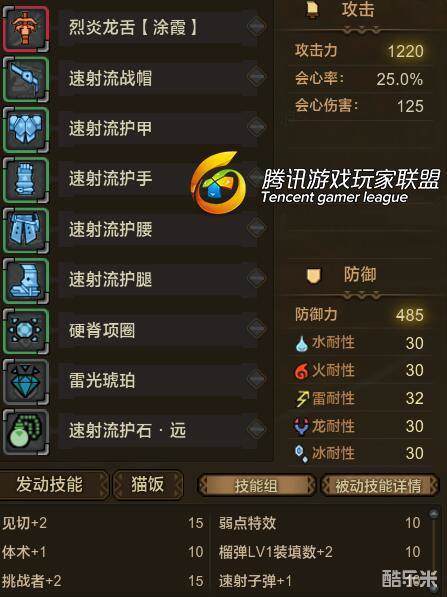Image resolution: width=447 pixels, height=597 pixels.
Task: Click the 速射流护石·远 item name row
Action: tap(158, 431)
